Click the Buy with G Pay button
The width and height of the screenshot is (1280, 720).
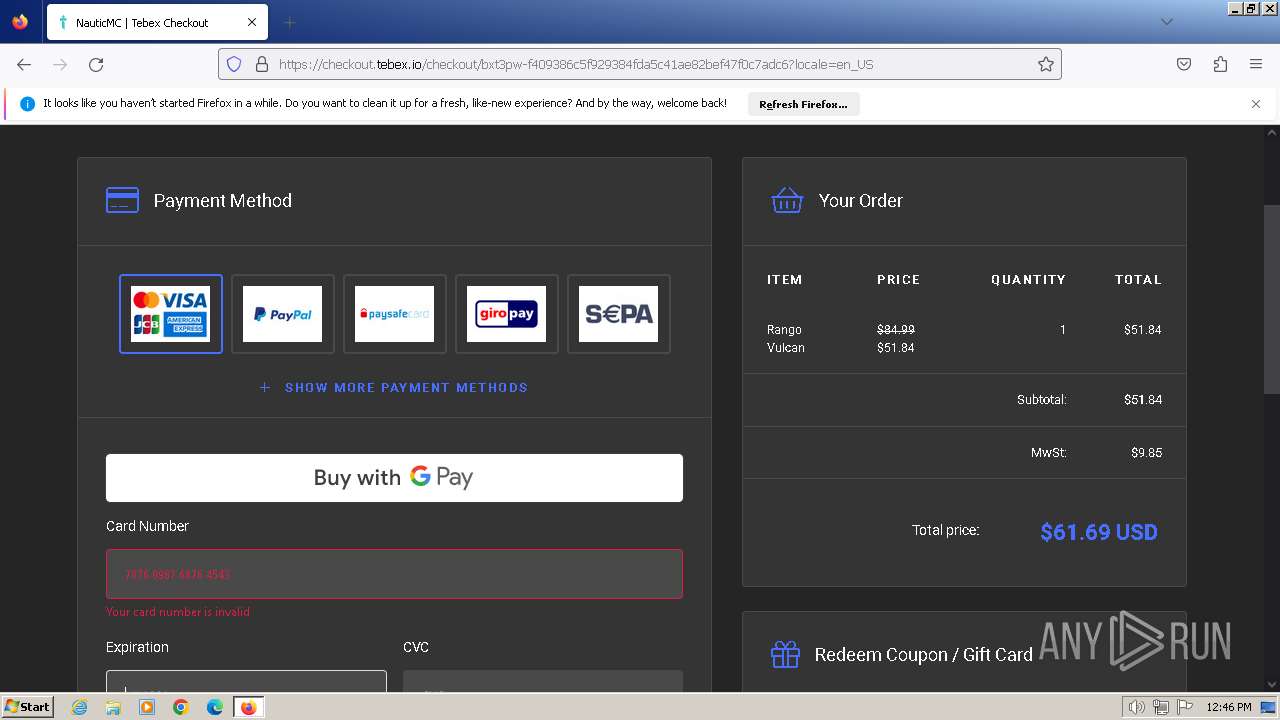(x=394, y=478)
